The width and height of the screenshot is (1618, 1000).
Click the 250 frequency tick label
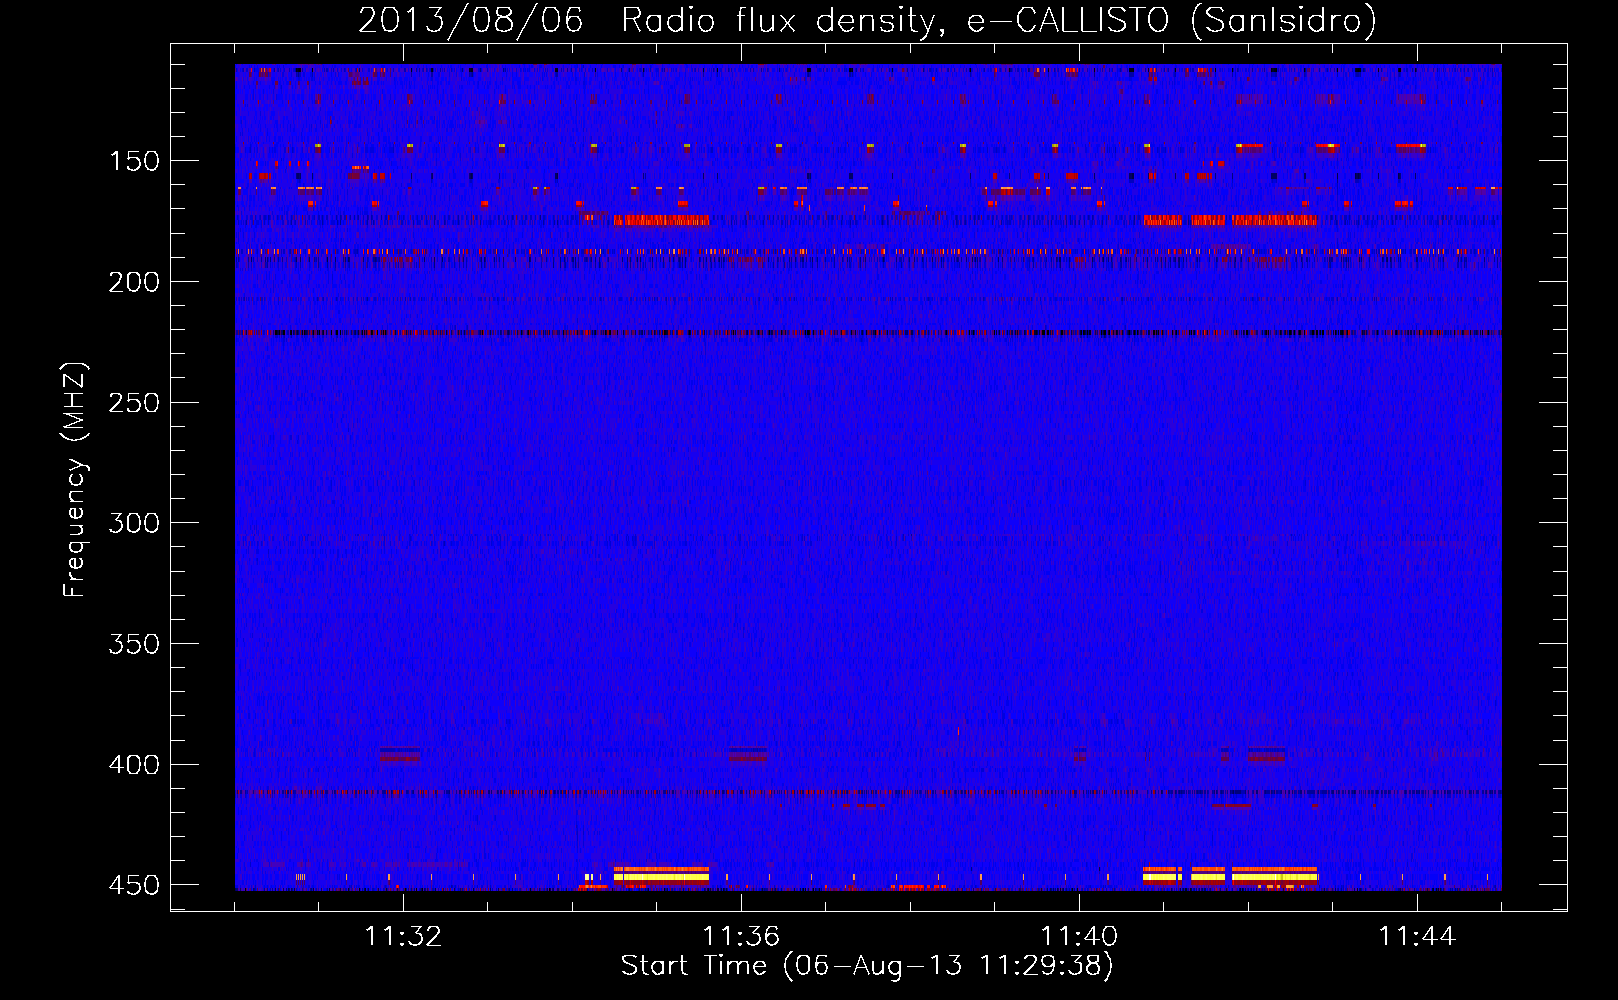click(134, 403)
